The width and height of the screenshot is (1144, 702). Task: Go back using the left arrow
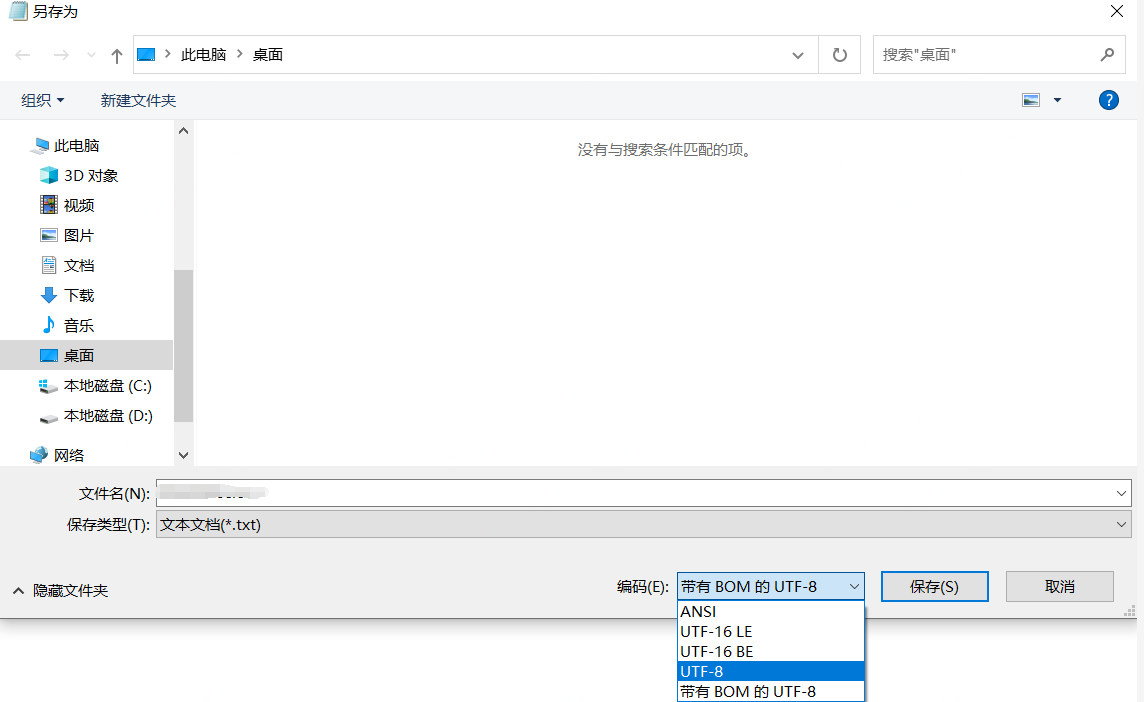23,55
